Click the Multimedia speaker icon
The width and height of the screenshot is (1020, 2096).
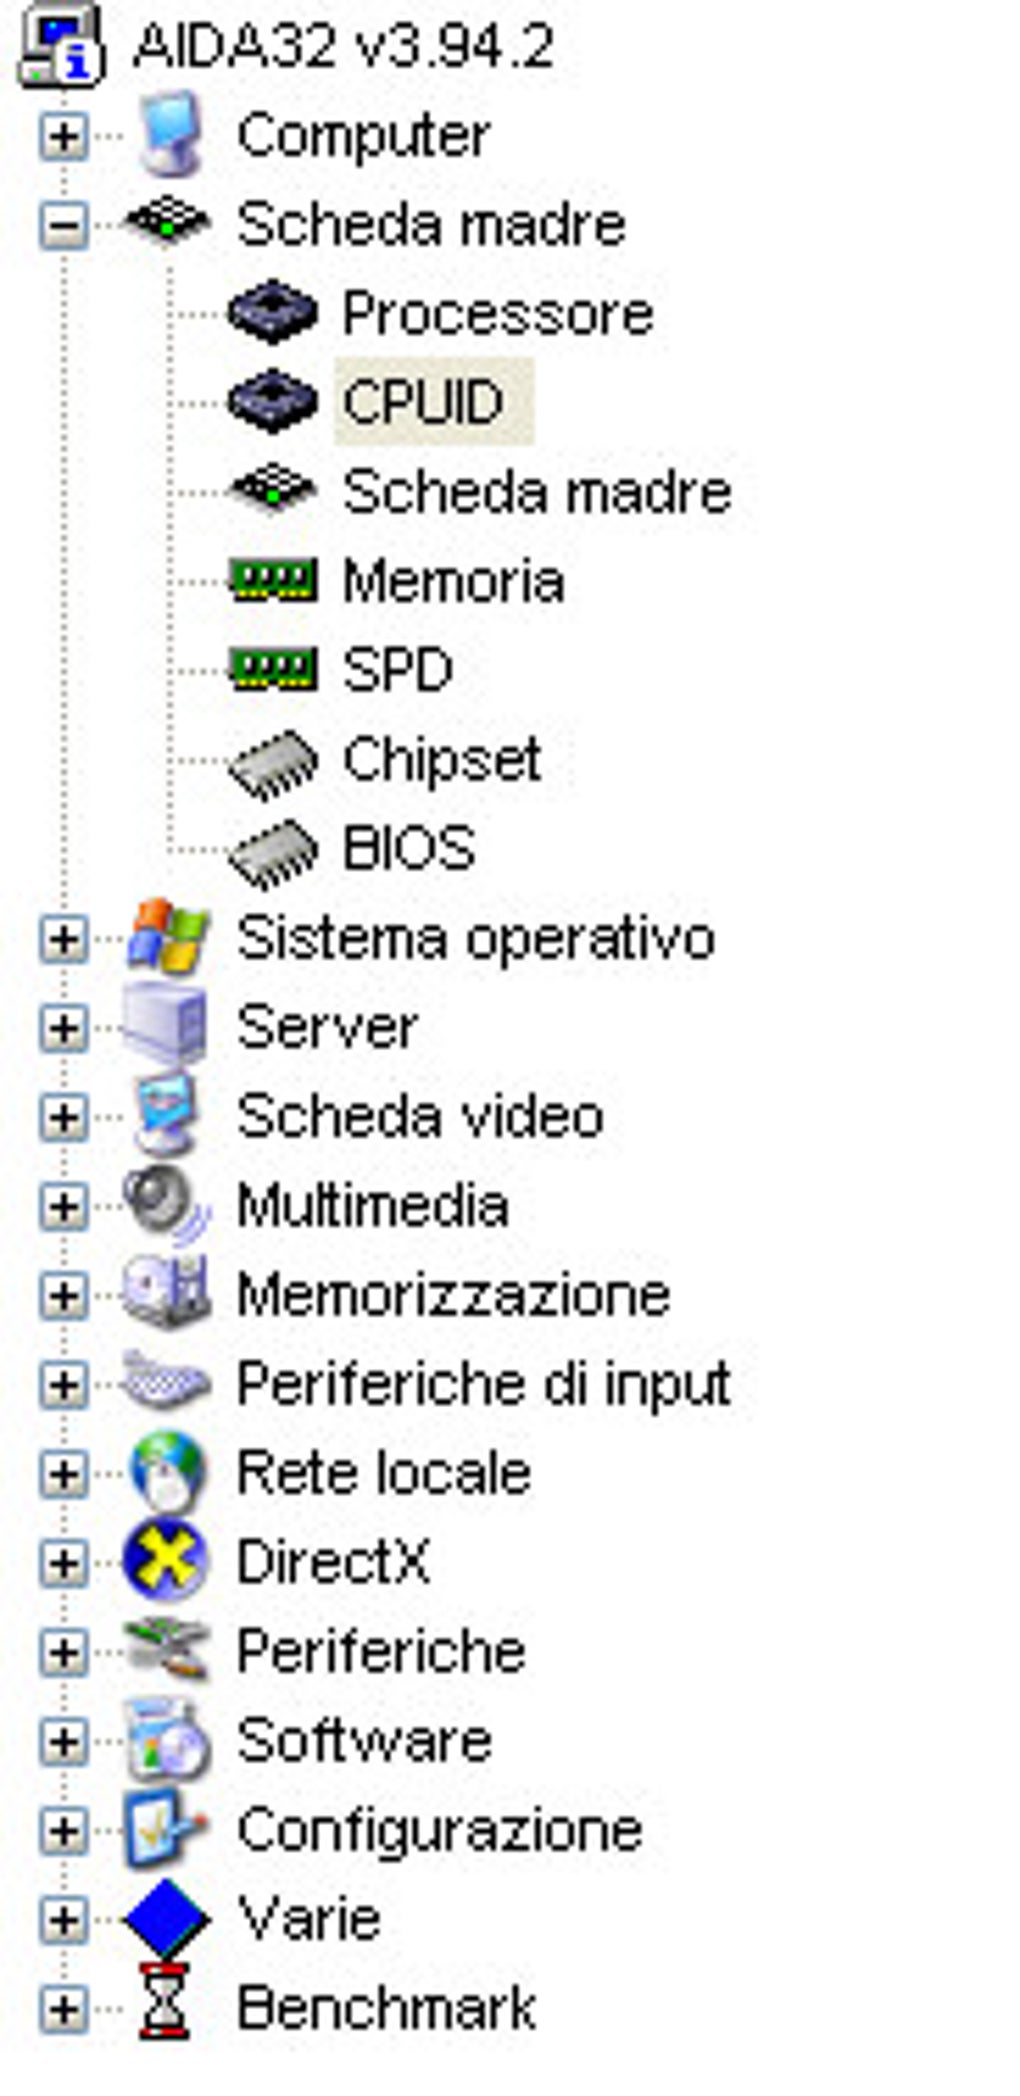tap(166, 1204)
